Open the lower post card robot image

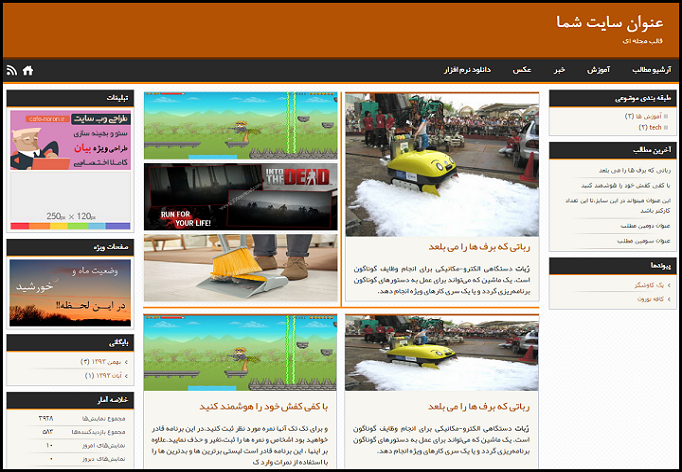click(441, 353)
